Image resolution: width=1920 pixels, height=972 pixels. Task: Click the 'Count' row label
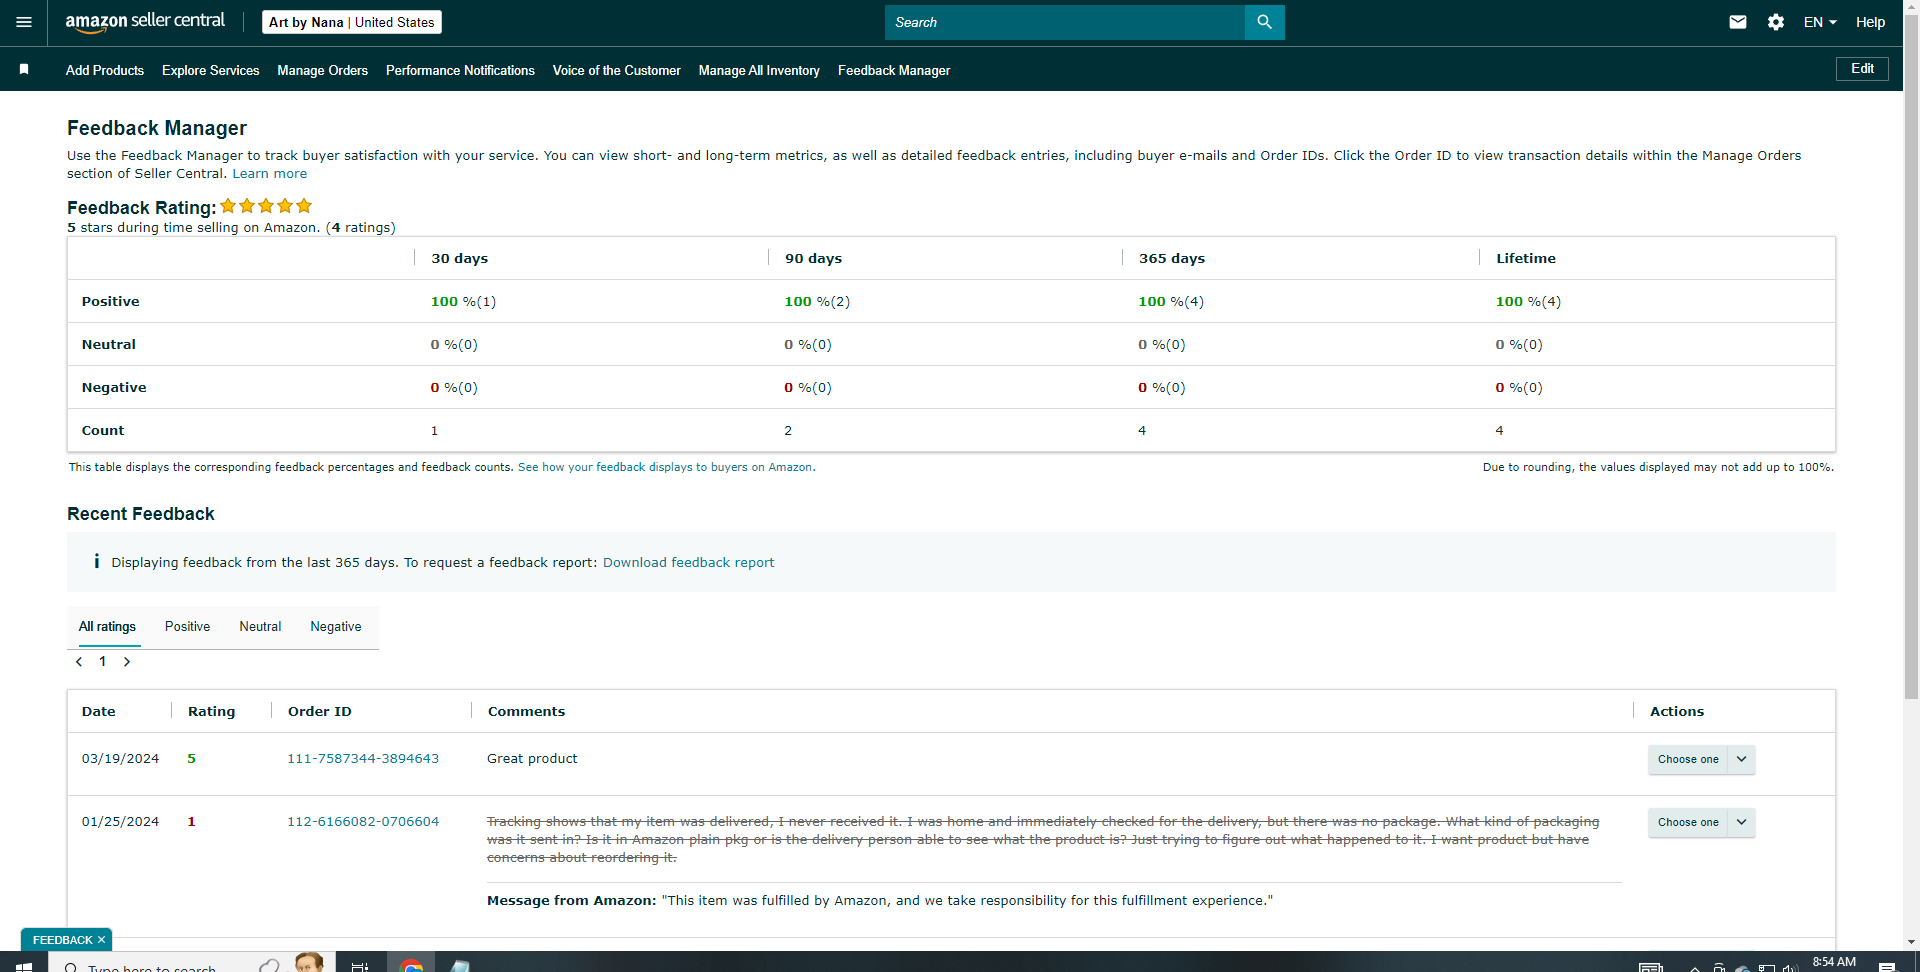pos(103,431)
